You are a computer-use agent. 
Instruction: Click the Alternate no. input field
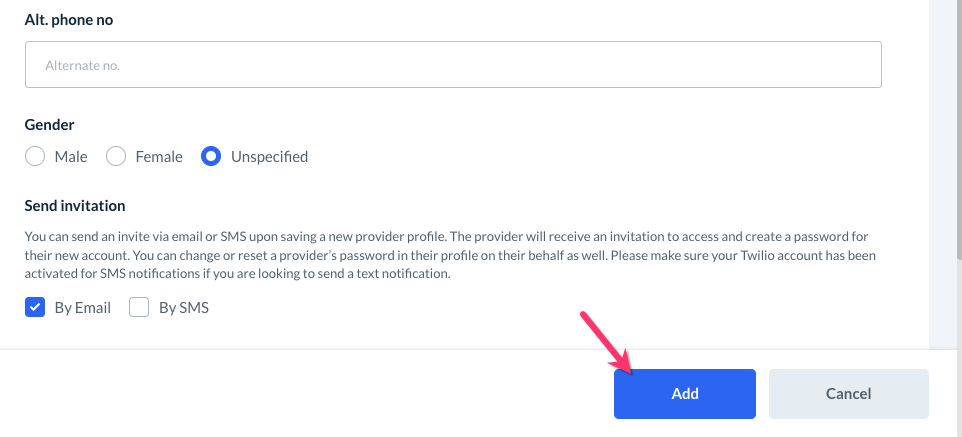(x=452, y=64)
